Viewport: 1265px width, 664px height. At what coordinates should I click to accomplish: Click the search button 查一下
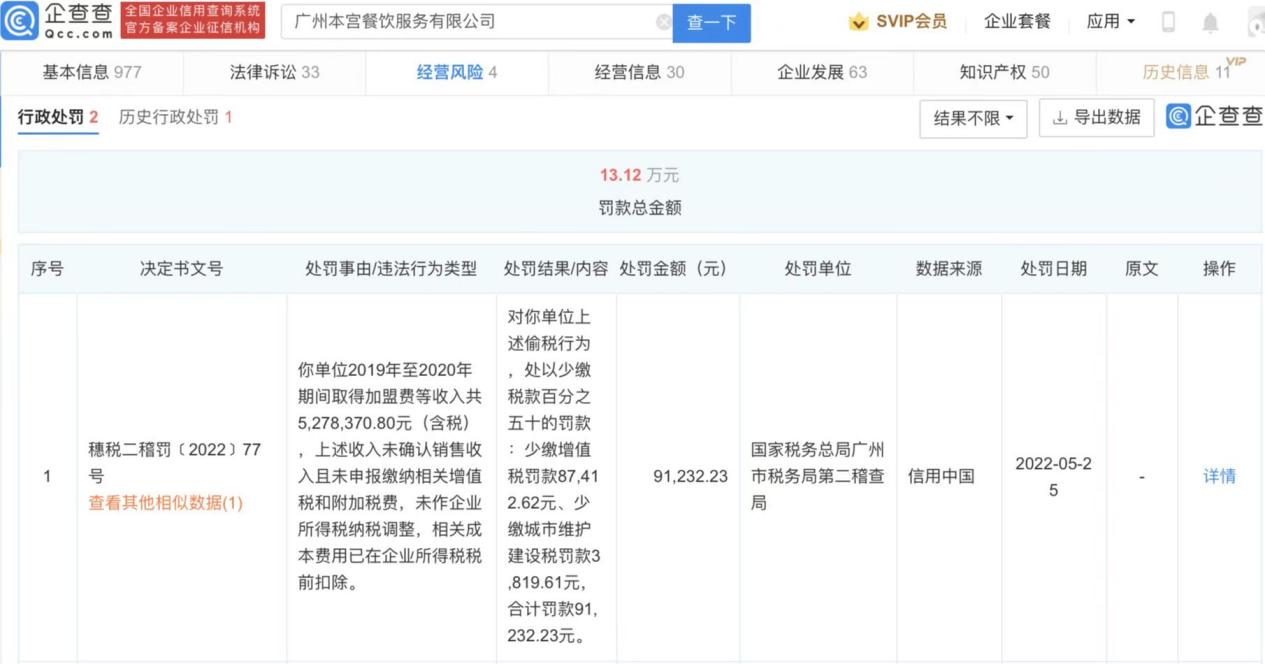pos(712,23)
